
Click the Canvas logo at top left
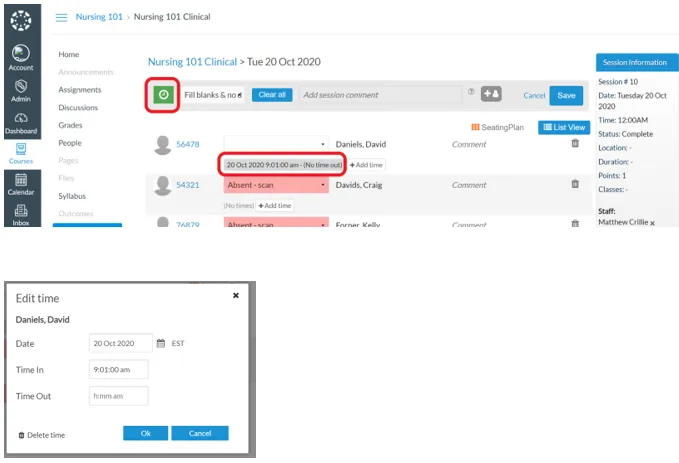pos(21,20)
